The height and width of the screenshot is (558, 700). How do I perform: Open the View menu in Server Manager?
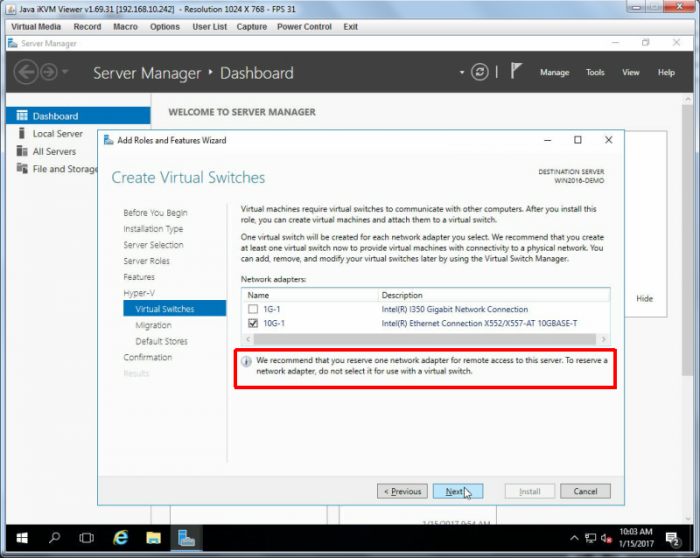pyautogui.click(x=631, y=72)
